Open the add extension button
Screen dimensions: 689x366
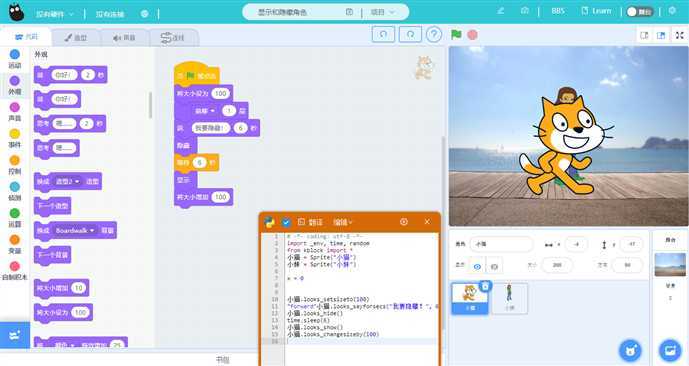(15, 336)
